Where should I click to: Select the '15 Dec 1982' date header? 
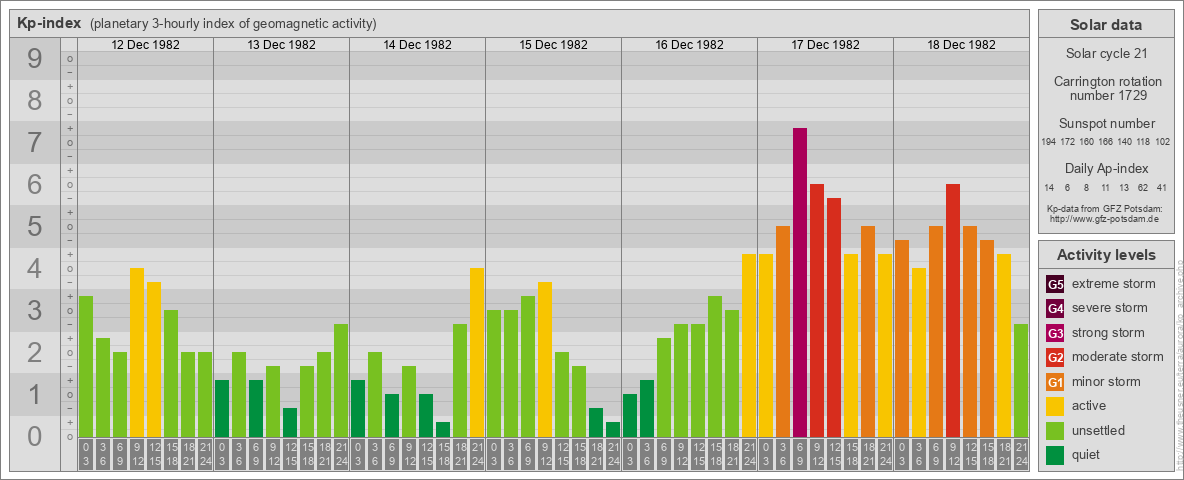coord(553,45)
